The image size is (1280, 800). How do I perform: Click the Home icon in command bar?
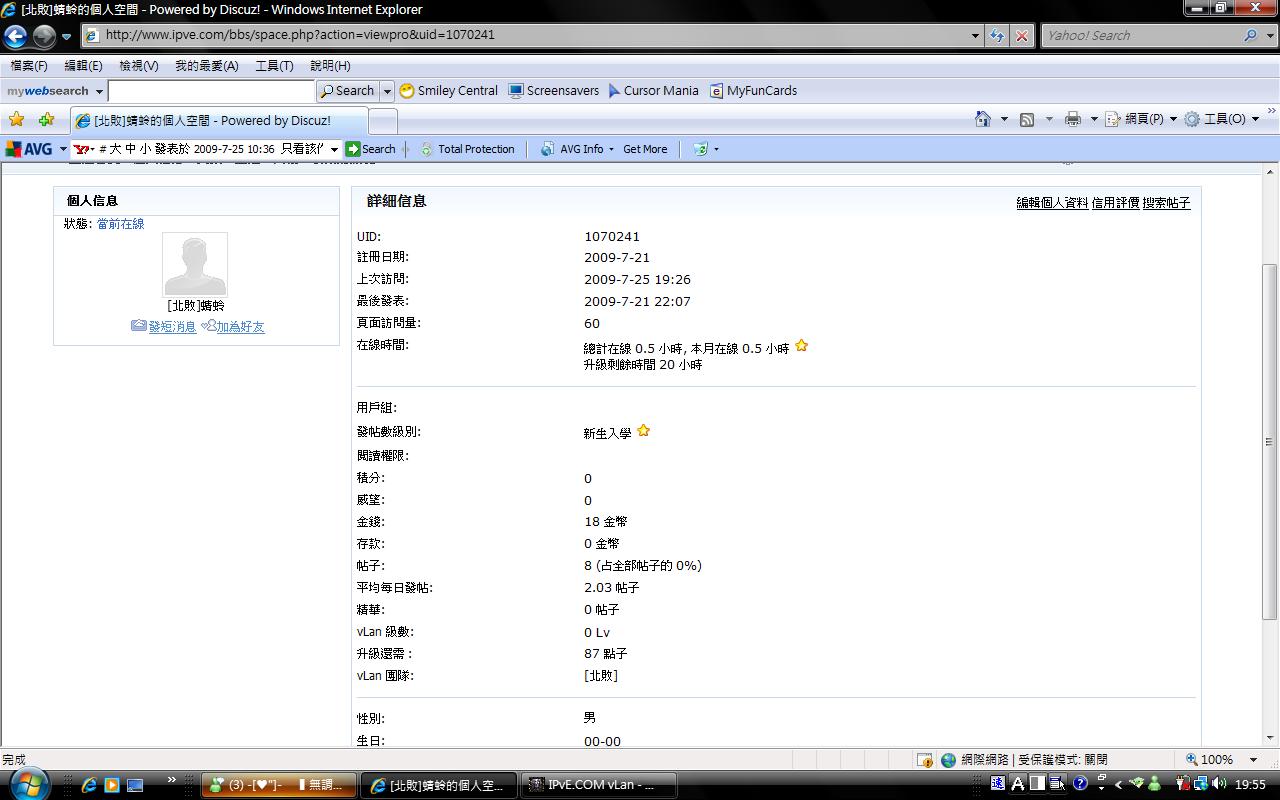coord(983,119)
